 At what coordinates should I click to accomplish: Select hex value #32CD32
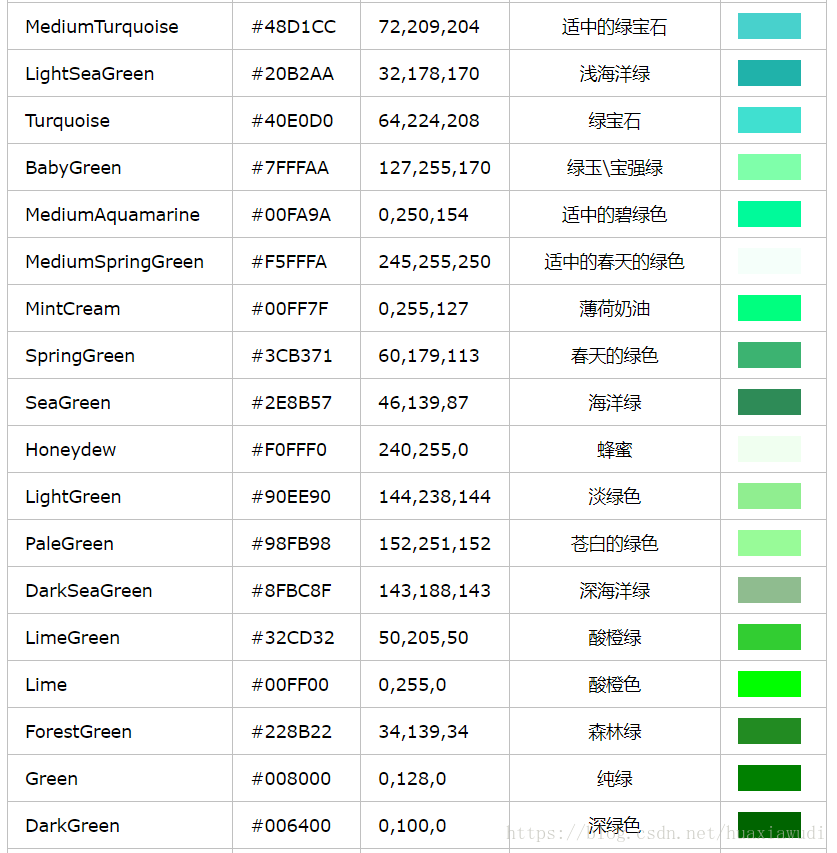click(x=293, y=638)
